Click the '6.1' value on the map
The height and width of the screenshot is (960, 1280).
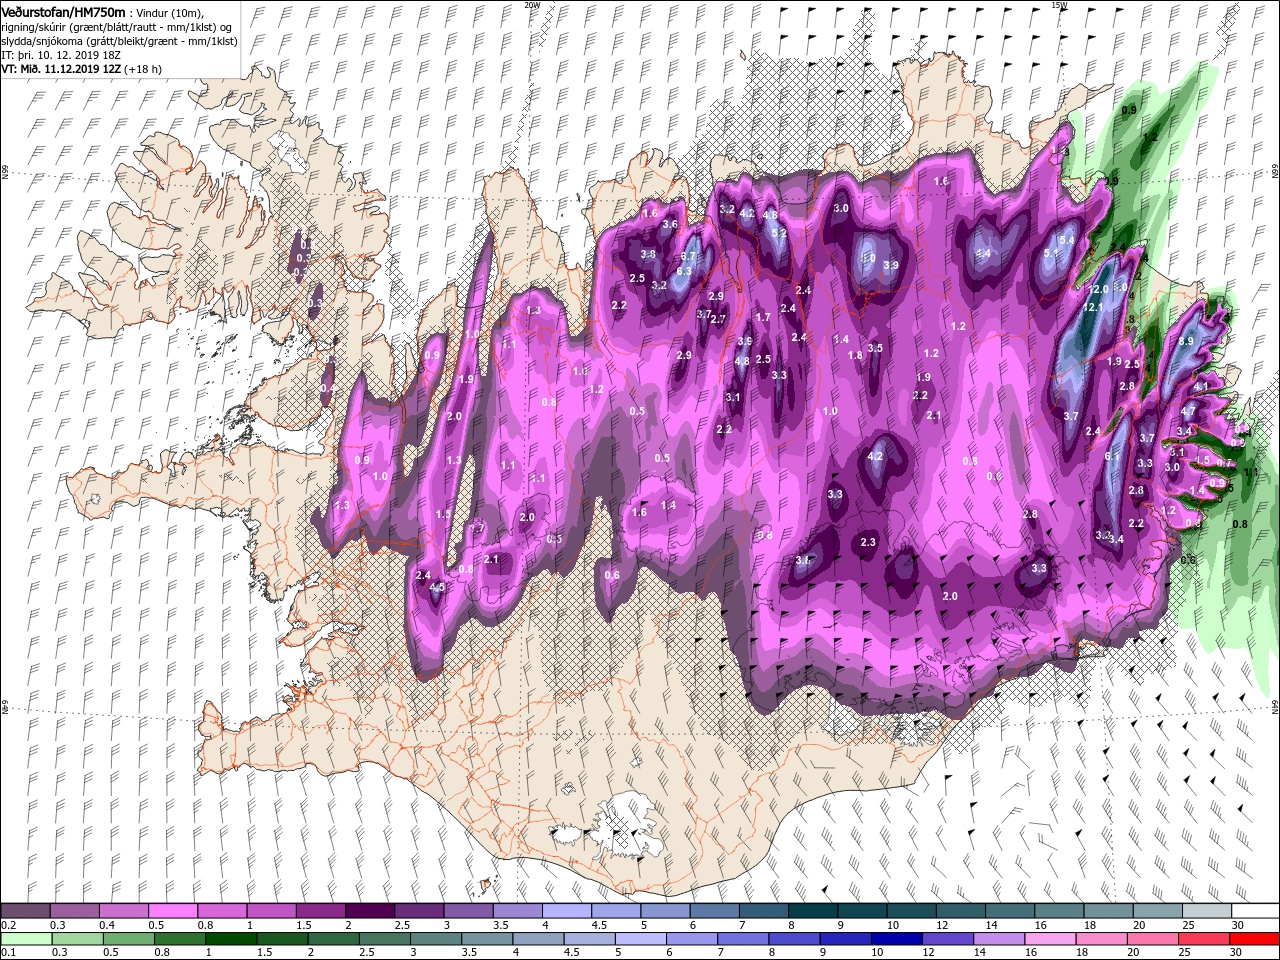(1112, 456)
